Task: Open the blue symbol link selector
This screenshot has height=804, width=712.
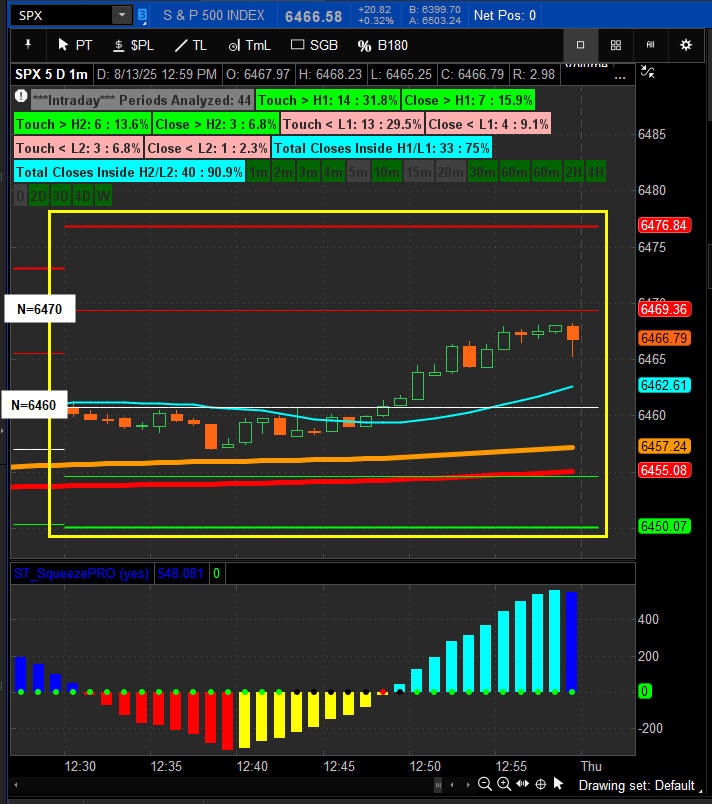Action: (143, 15)
